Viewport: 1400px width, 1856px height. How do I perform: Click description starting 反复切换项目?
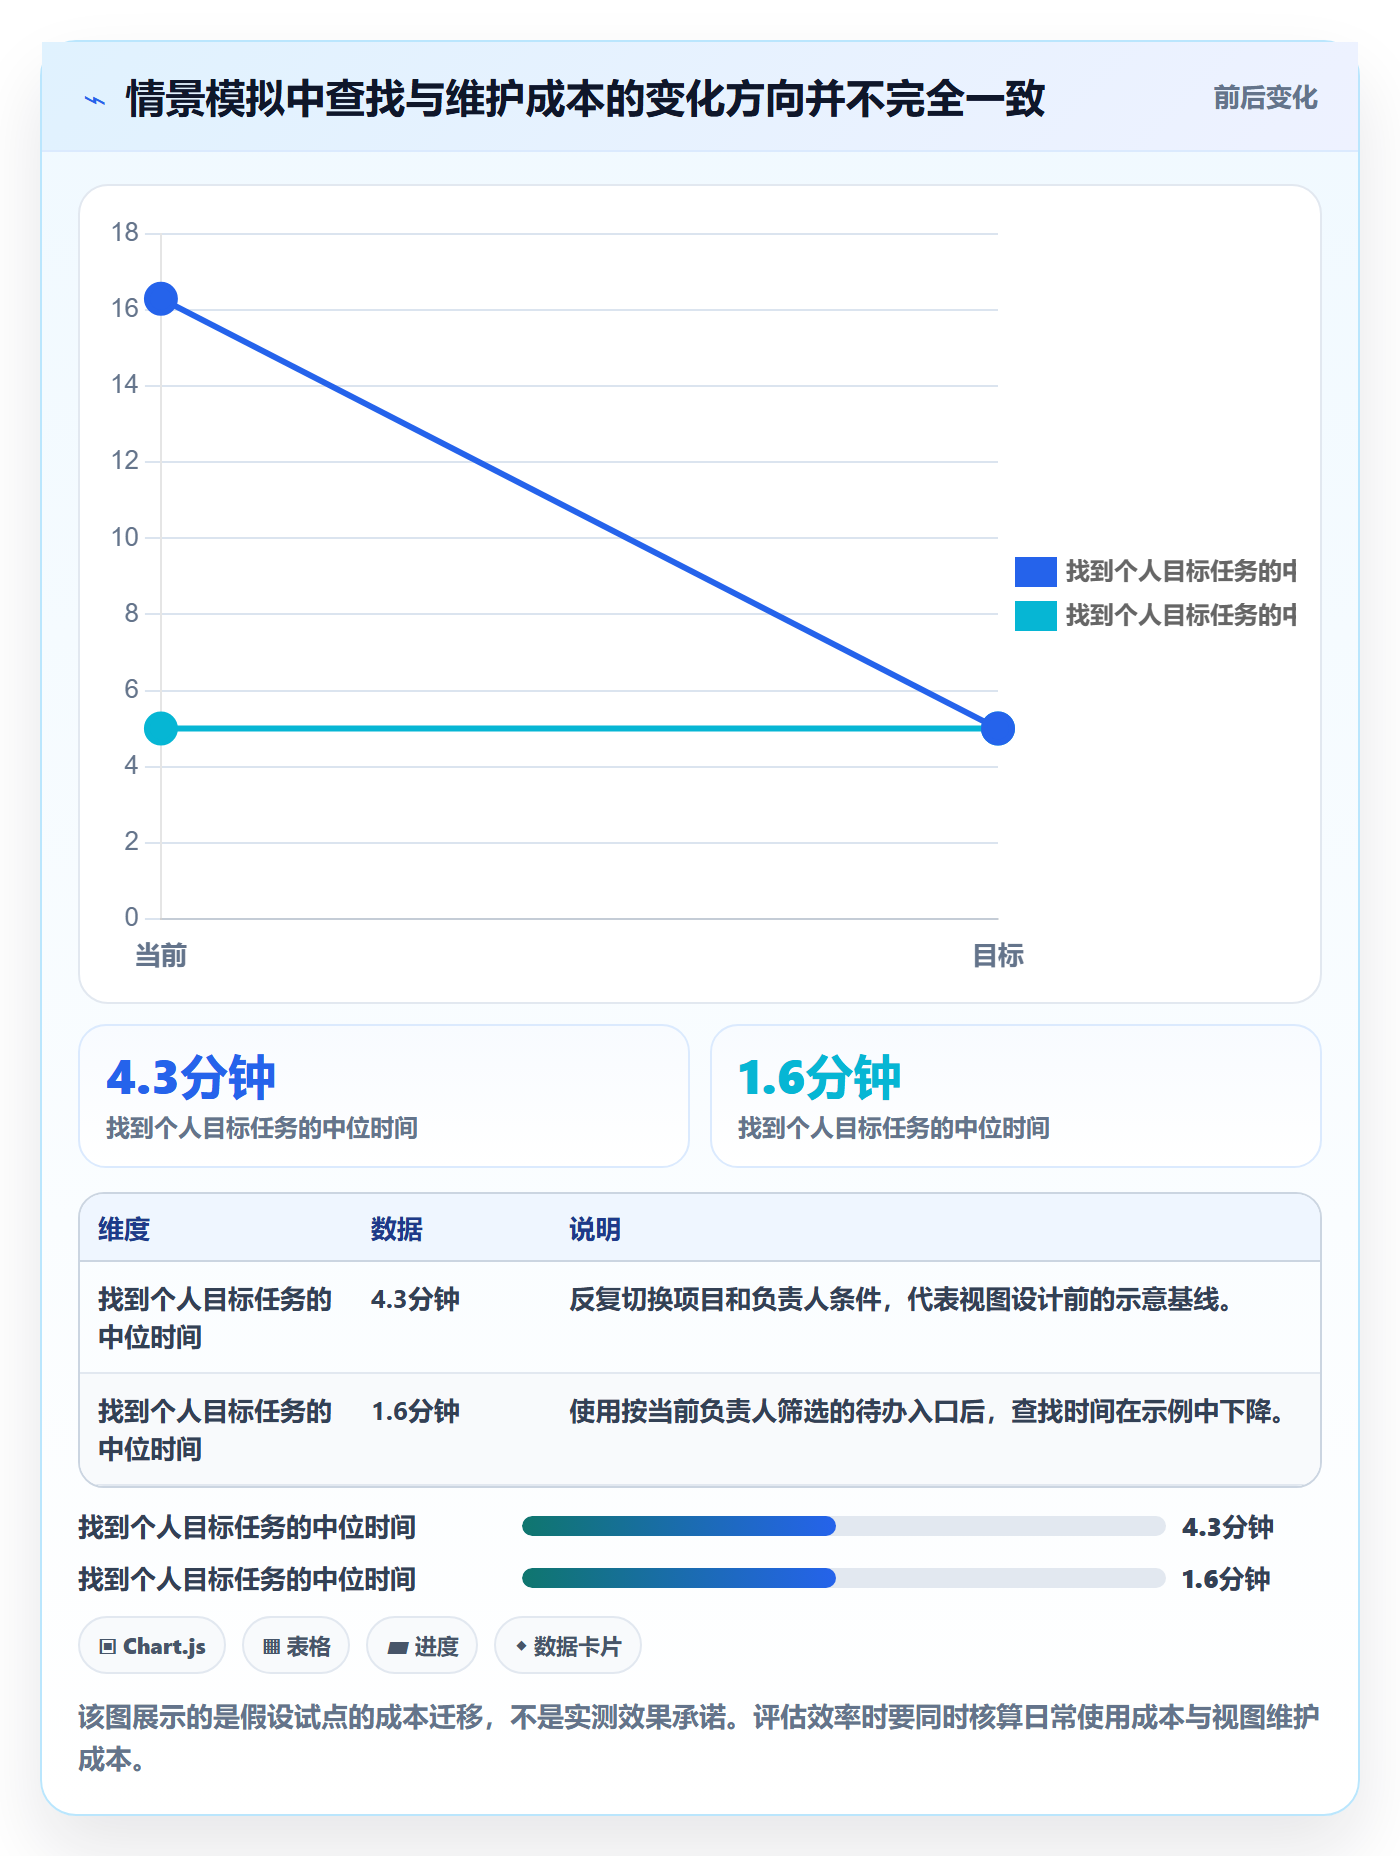click(901, 1299)
